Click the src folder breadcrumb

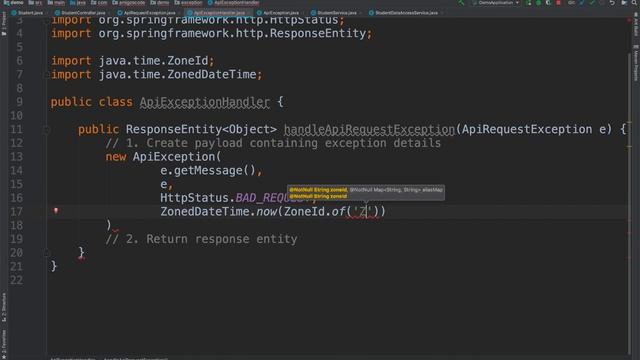(35, 2)
